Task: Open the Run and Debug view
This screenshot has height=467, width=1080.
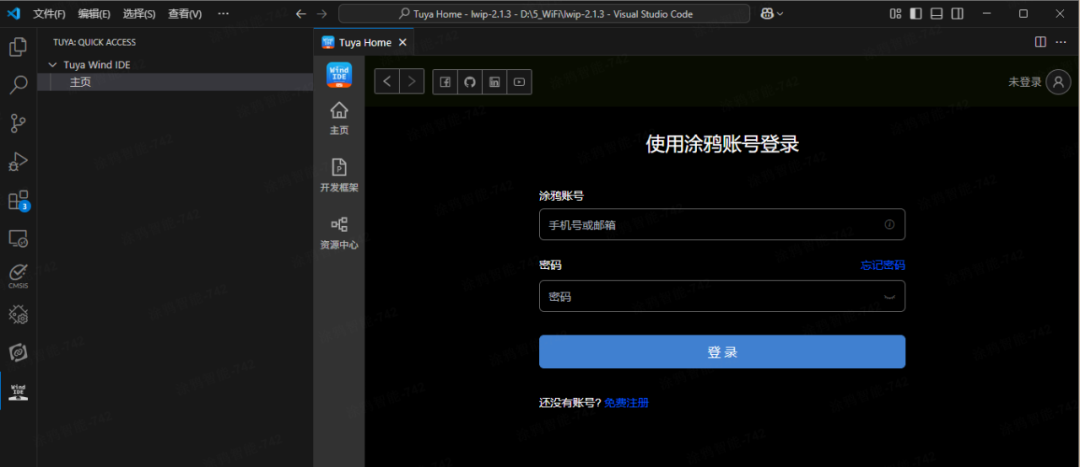Action: click(x=18, y=163)
